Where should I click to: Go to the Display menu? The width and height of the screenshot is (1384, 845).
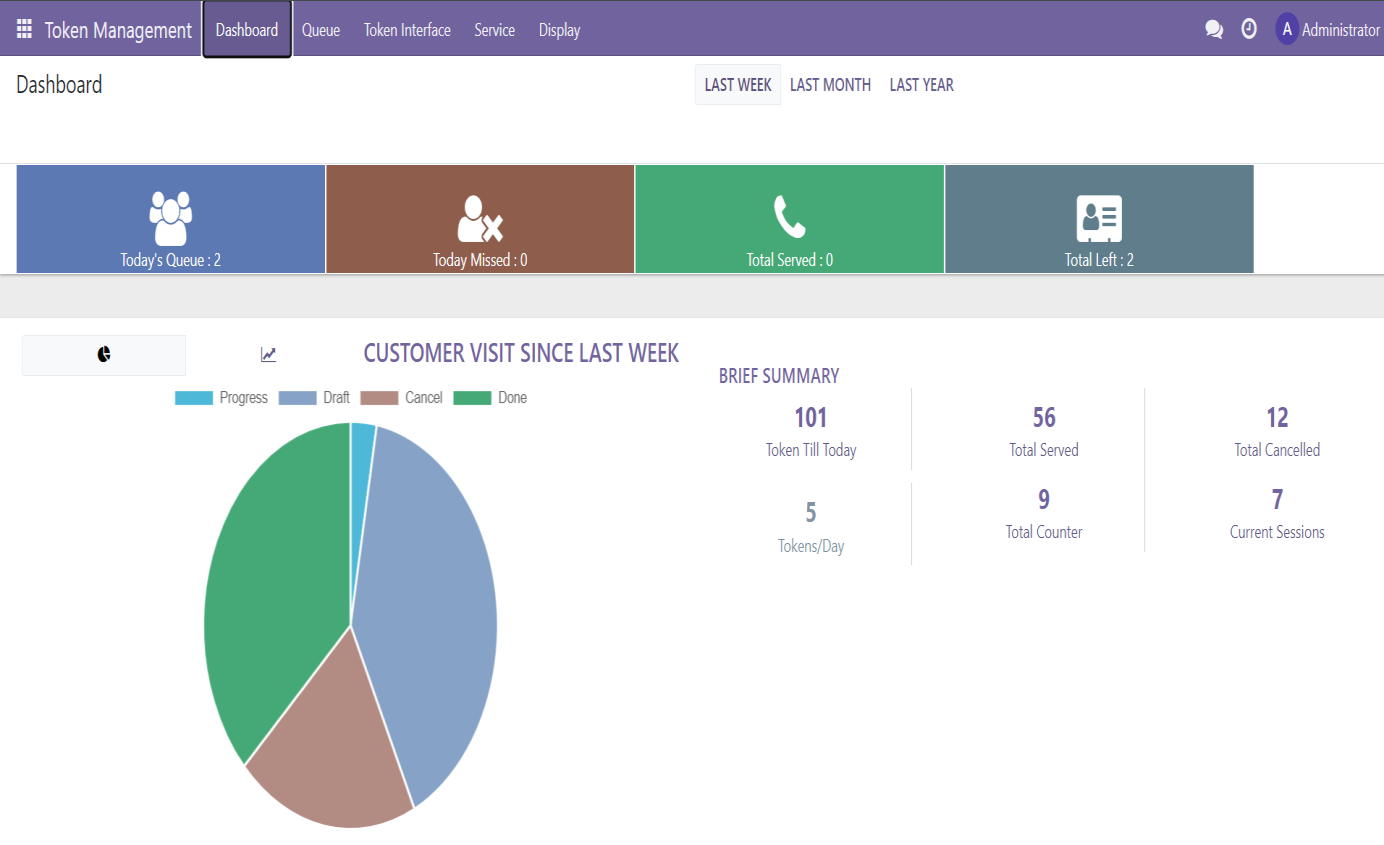tap(559, 30)
